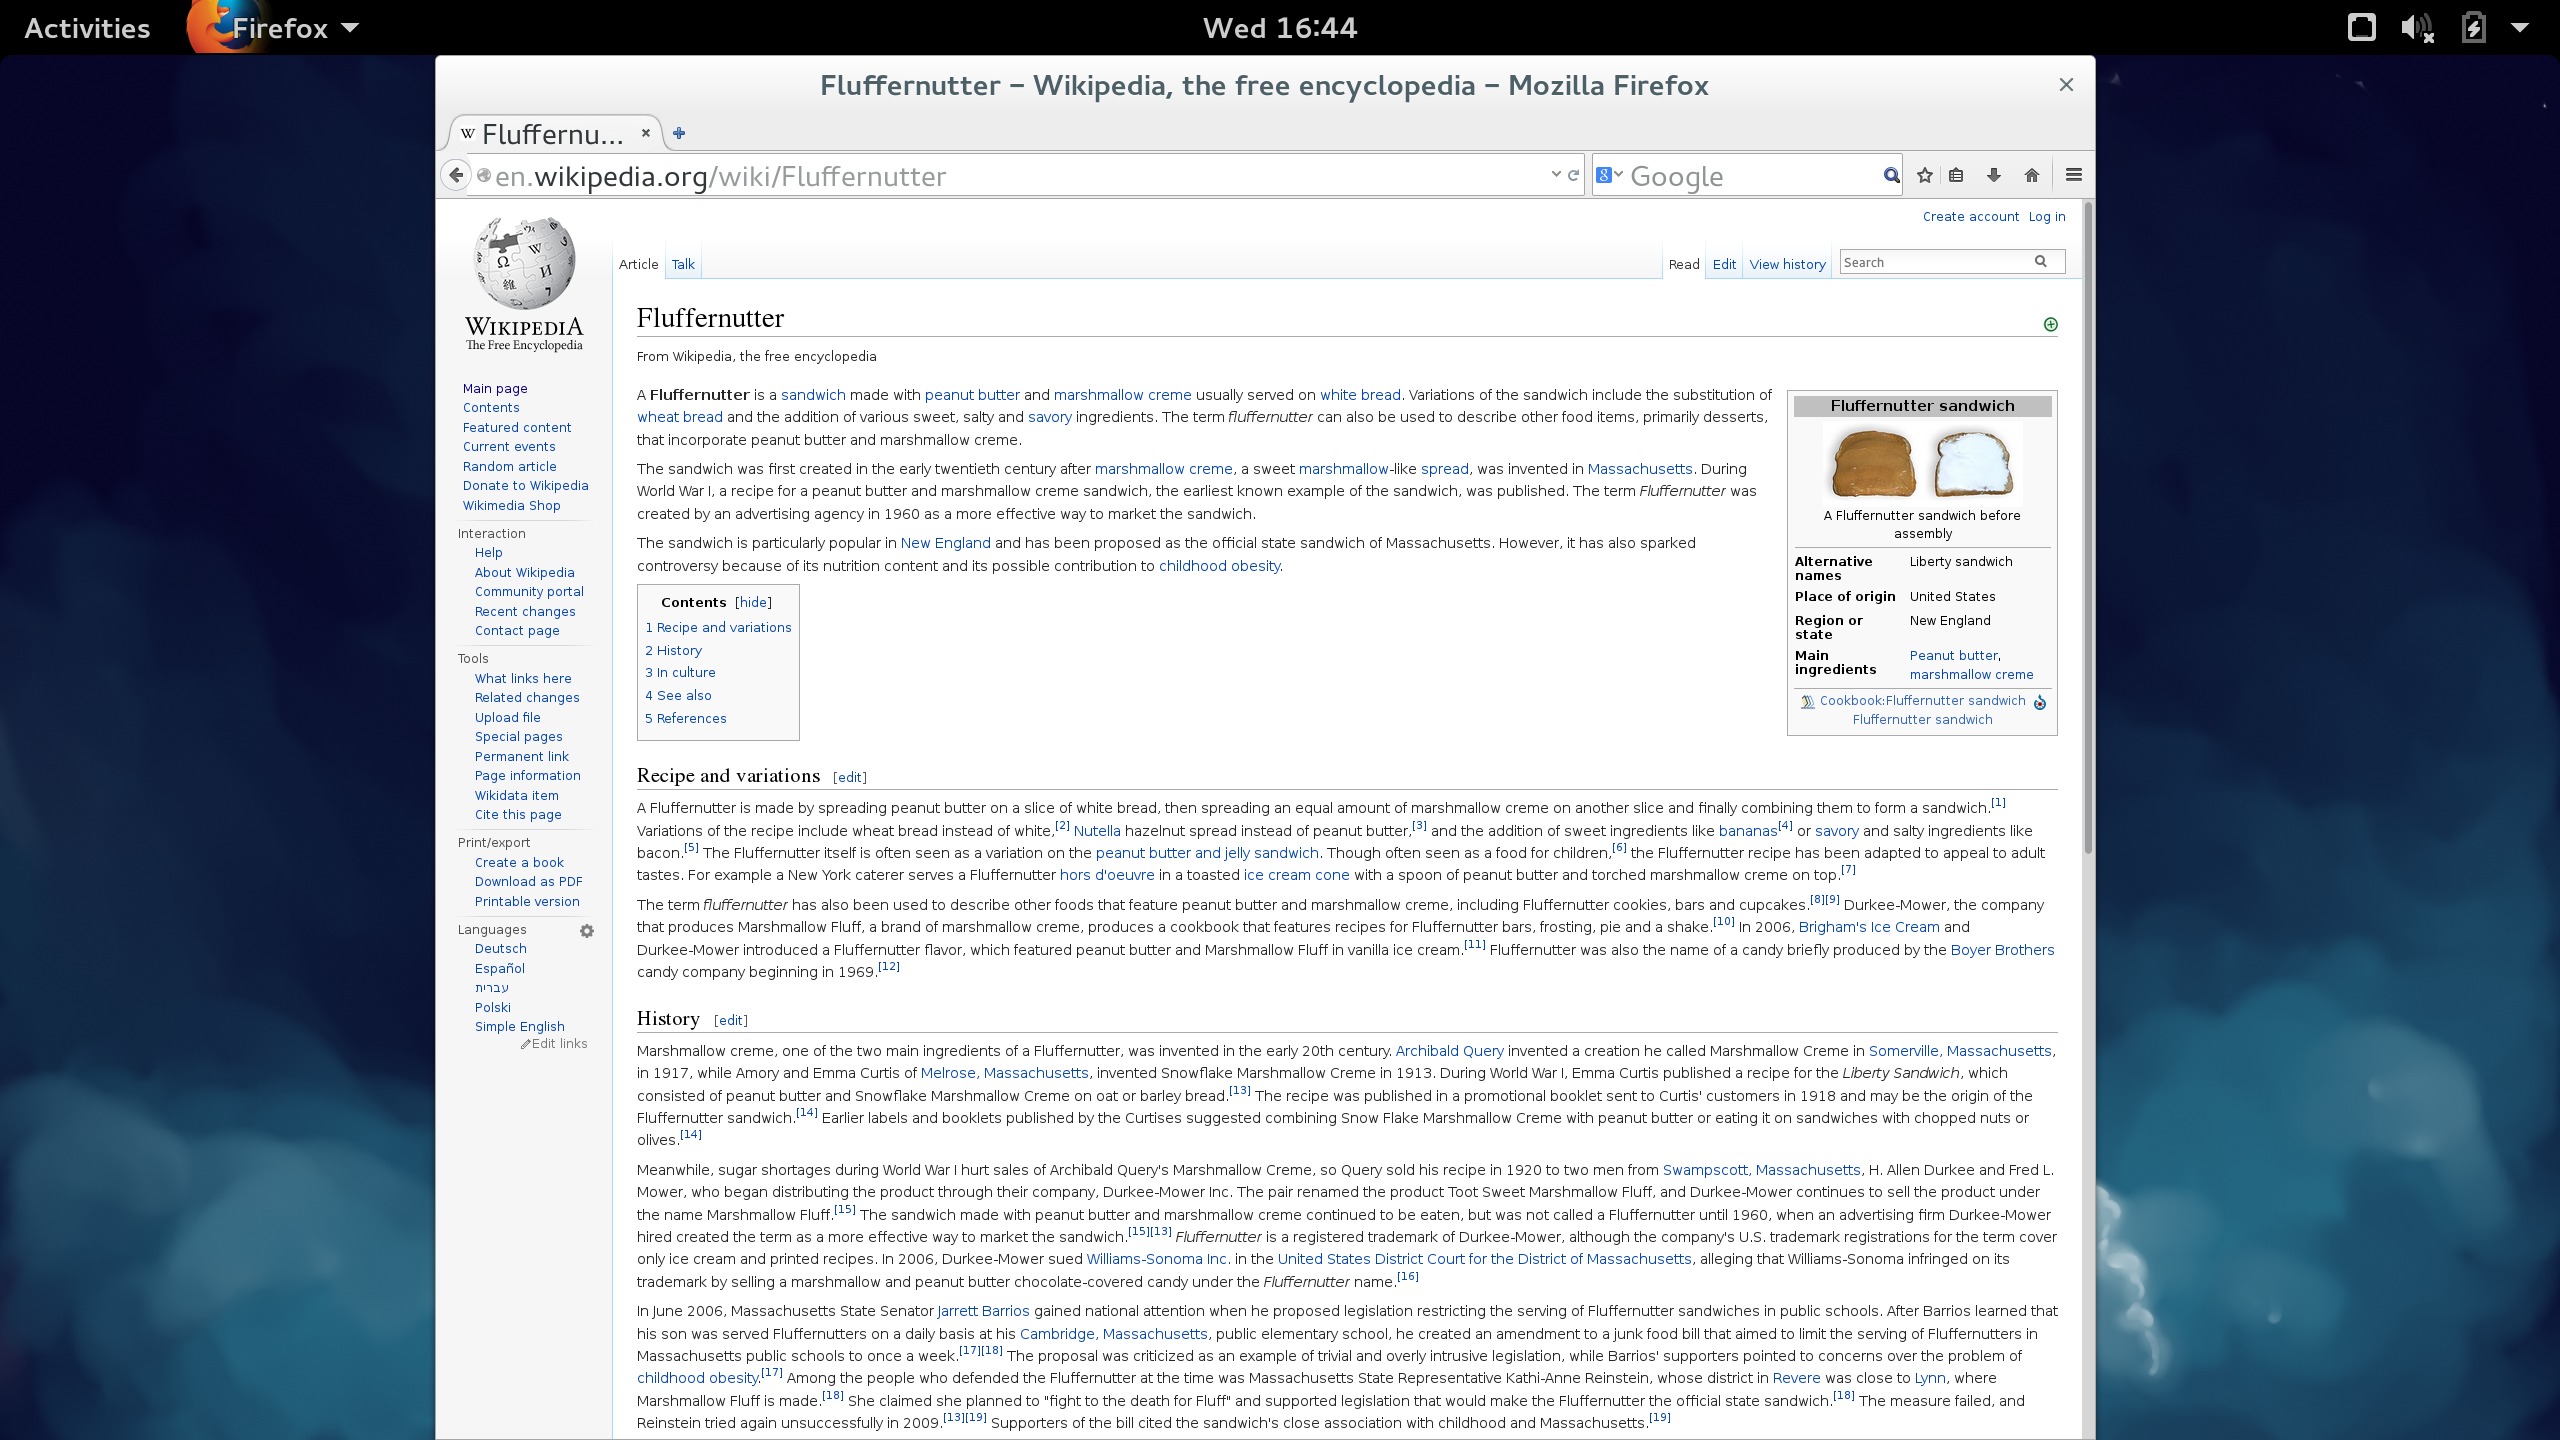Screen dimensions: 2560x1440
Task: Open the languages settings gear
Action: (587, 931)
